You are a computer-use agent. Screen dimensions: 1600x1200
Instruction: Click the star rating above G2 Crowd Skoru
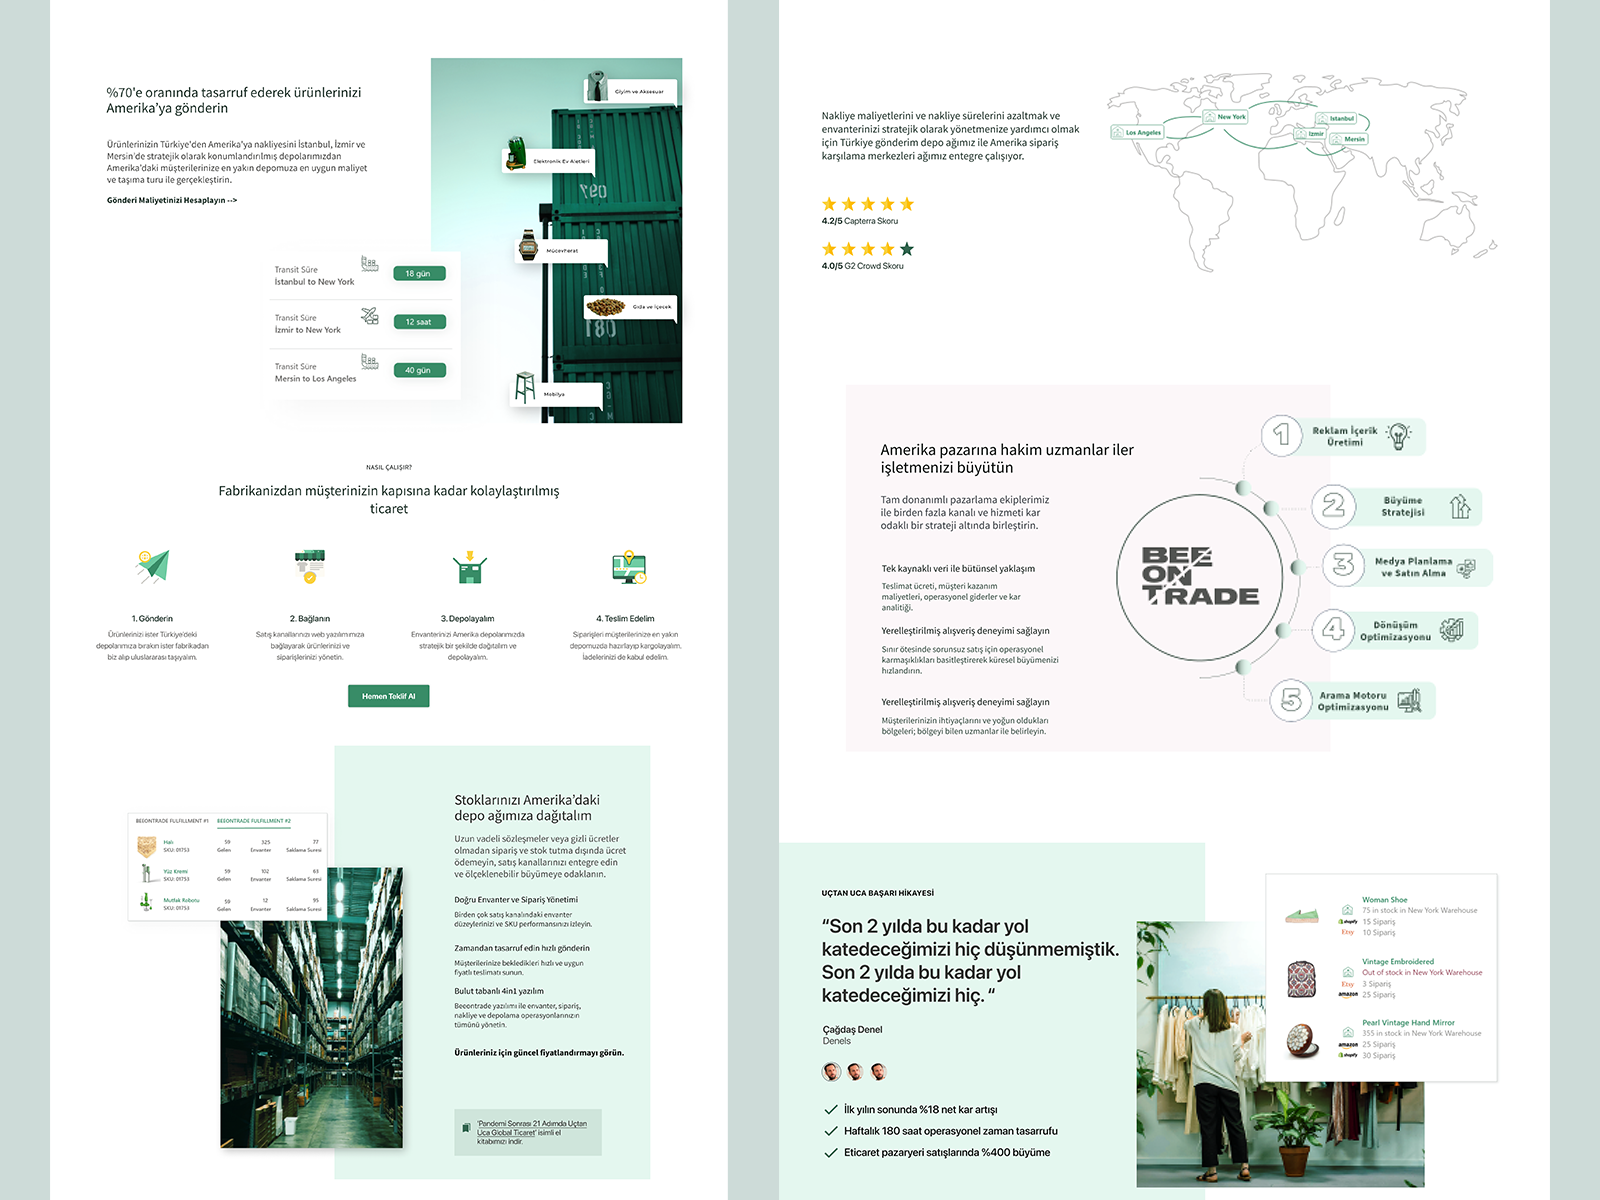click(x=868, y=249)
